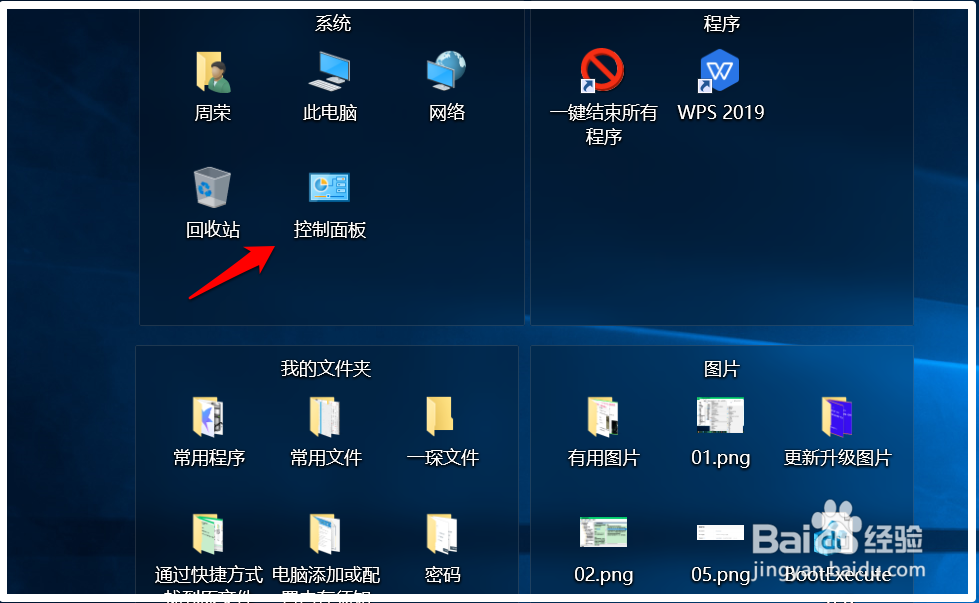The width and height of the screenshot is (979, 603).
Task: Run the 一键结束所有程序 tool
Action: 601,72
